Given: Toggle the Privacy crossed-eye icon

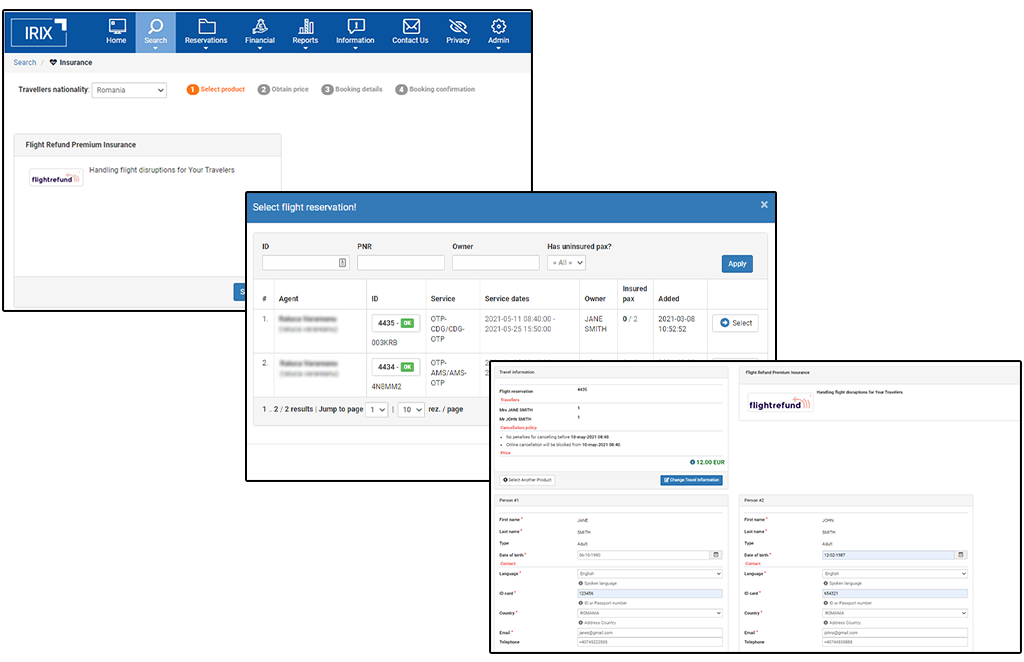Looking at the screenshot, I should [458, 26].
